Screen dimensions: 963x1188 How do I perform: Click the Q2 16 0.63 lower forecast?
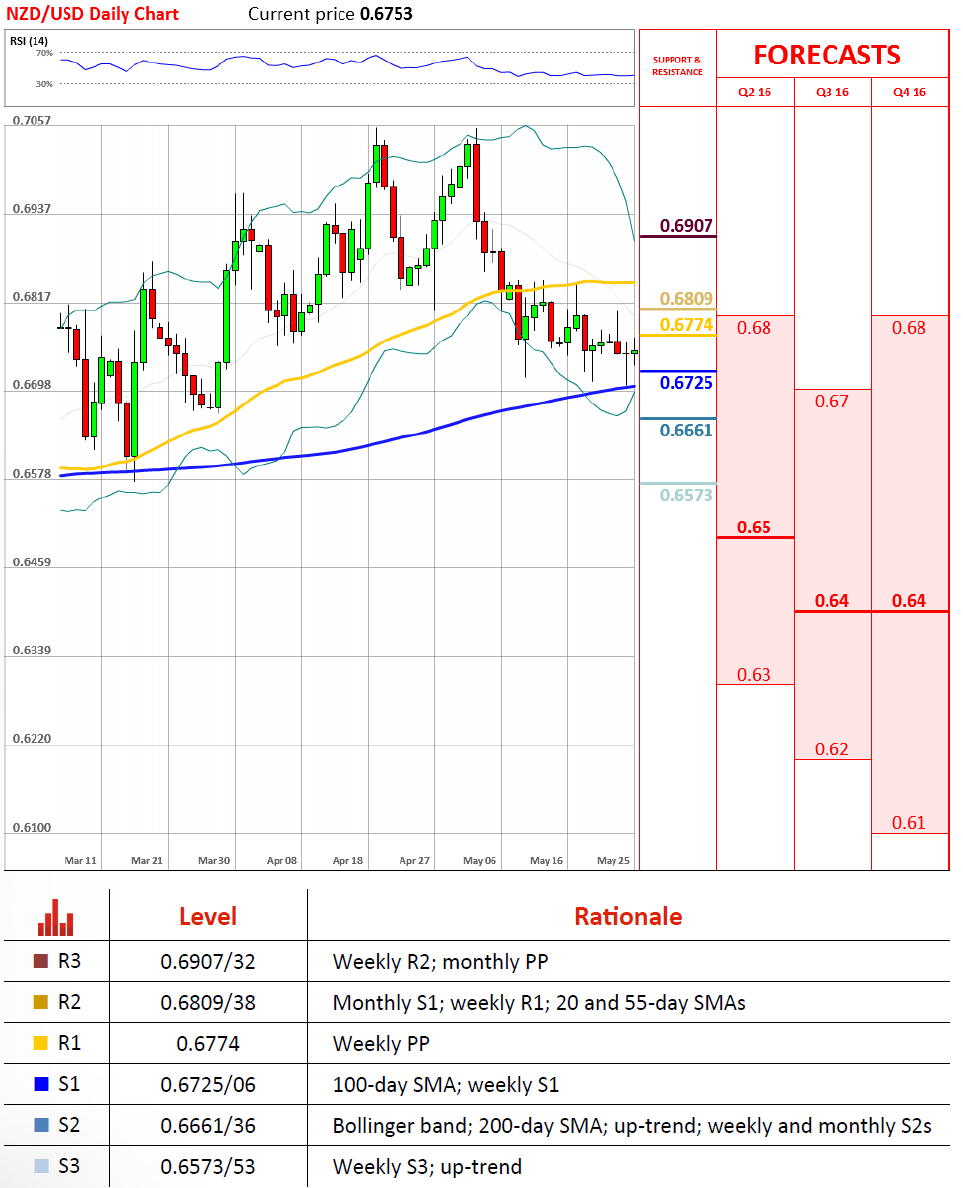click(754, 675)
